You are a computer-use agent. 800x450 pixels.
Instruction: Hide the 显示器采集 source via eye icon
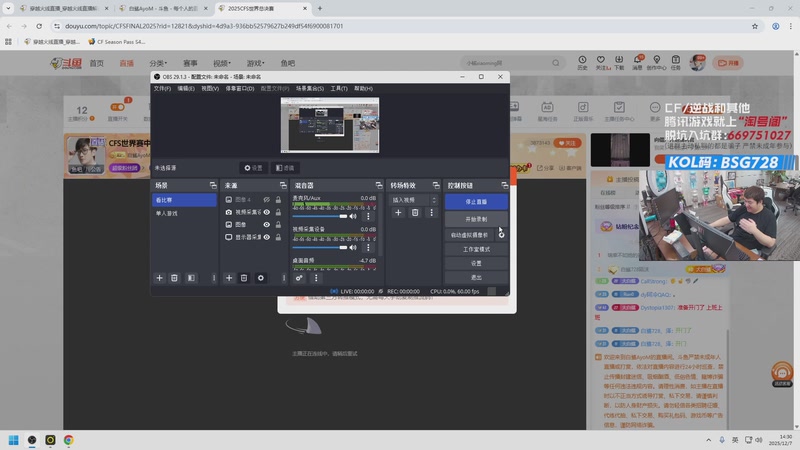click(266, 237)
